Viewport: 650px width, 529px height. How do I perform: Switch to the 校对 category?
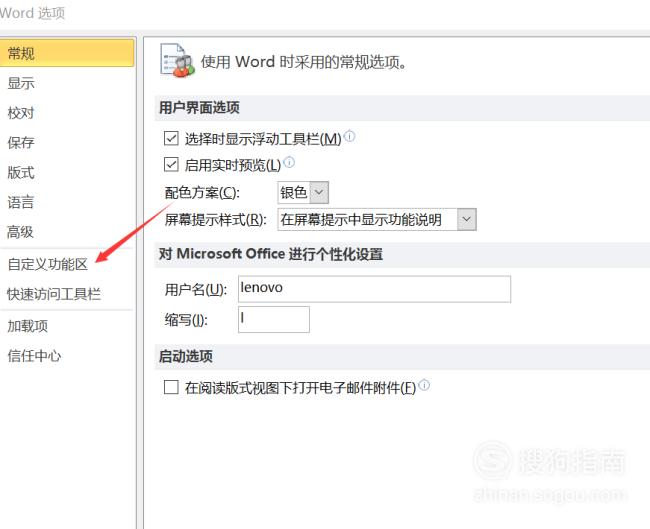pos(21,113)
